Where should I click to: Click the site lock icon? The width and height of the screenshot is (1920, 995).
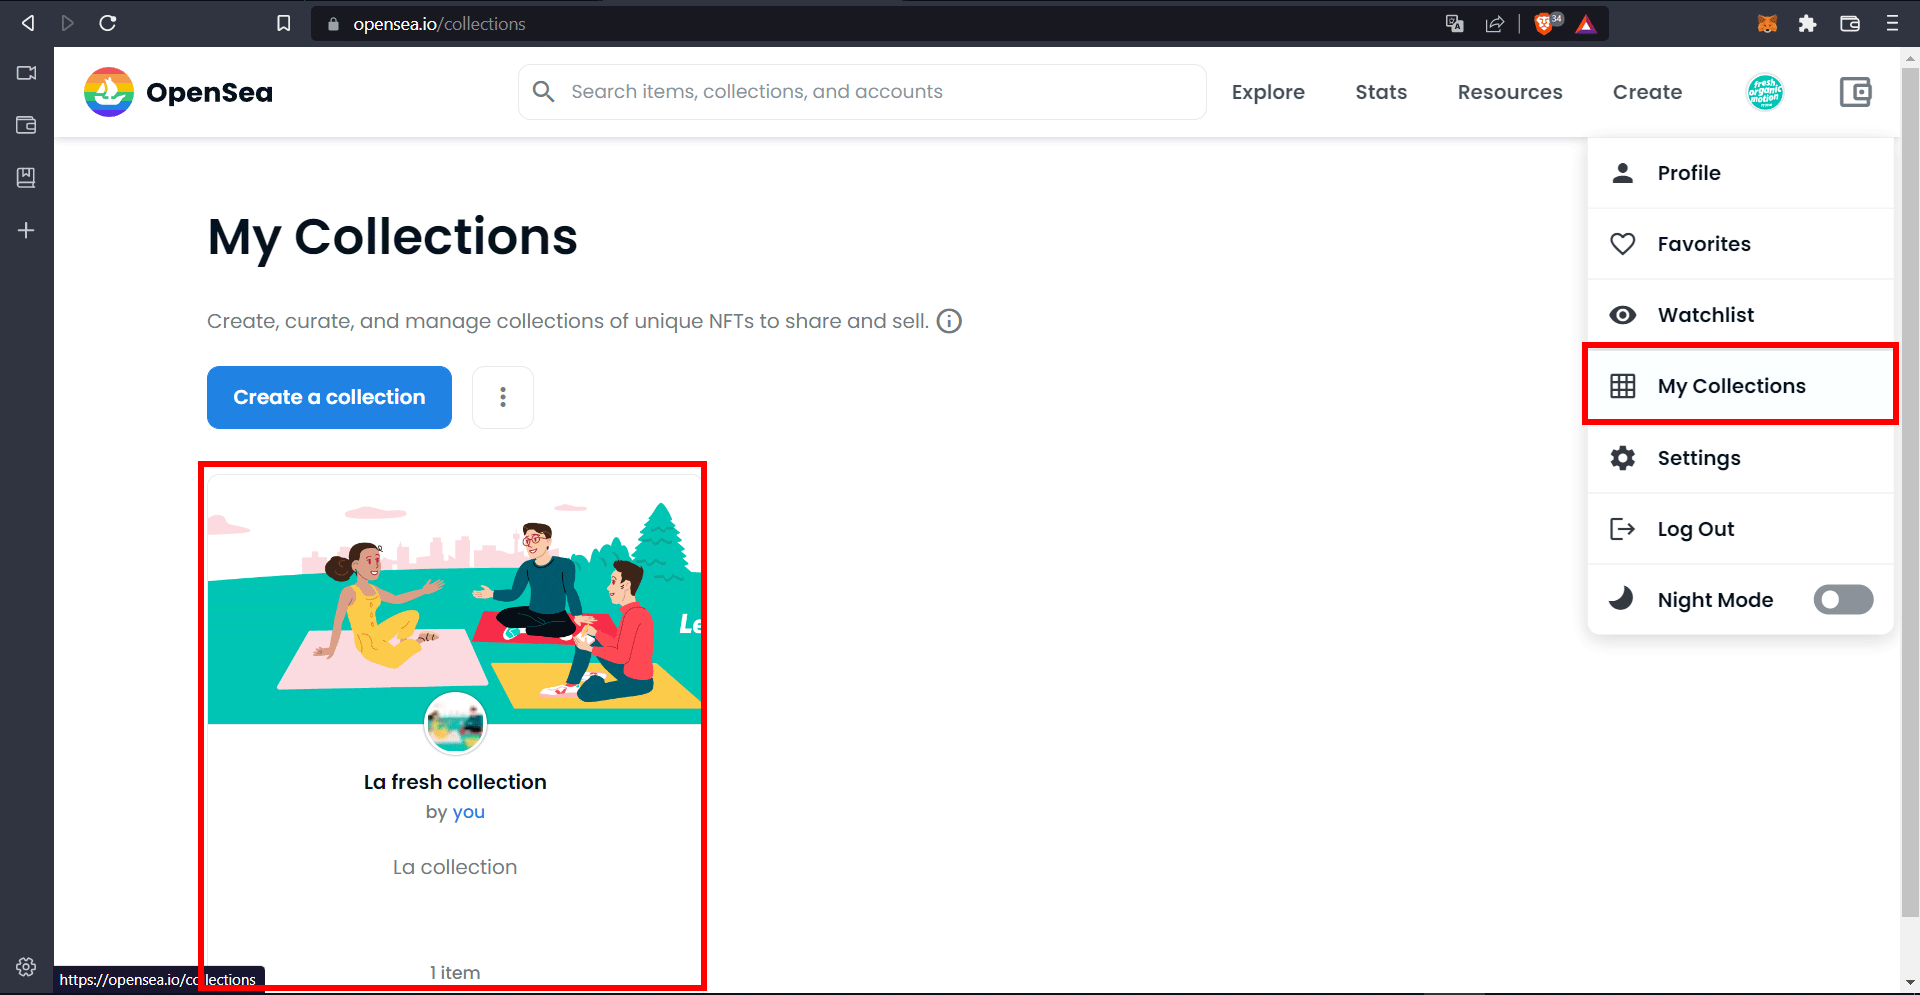pos(333,24)
